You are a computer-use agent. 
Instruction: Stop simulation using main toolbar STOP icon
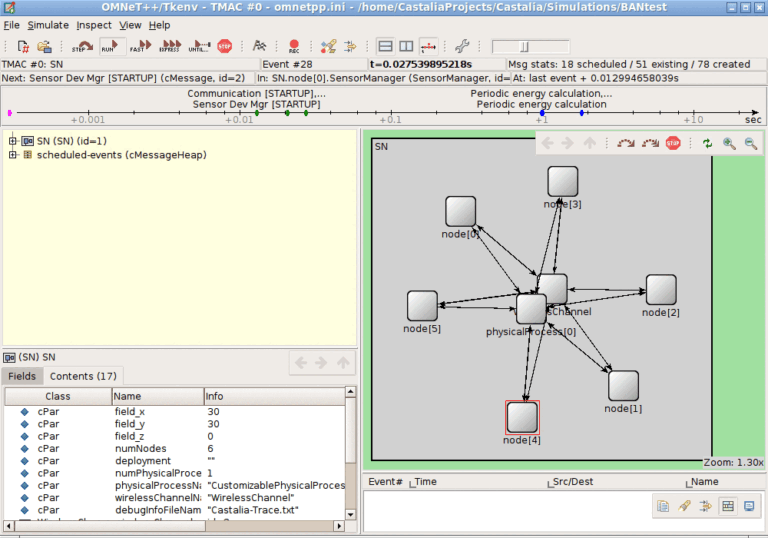coord(225,46)
